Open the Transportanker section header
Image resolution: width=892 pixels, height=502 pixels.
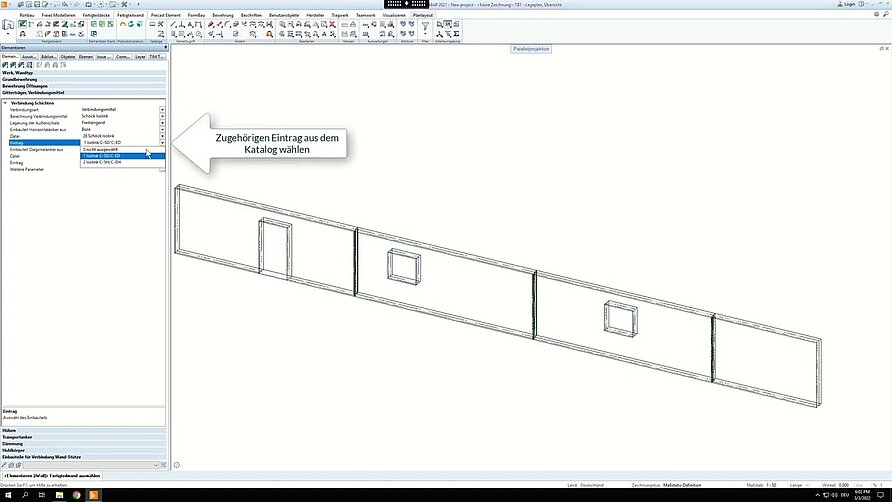19,437
